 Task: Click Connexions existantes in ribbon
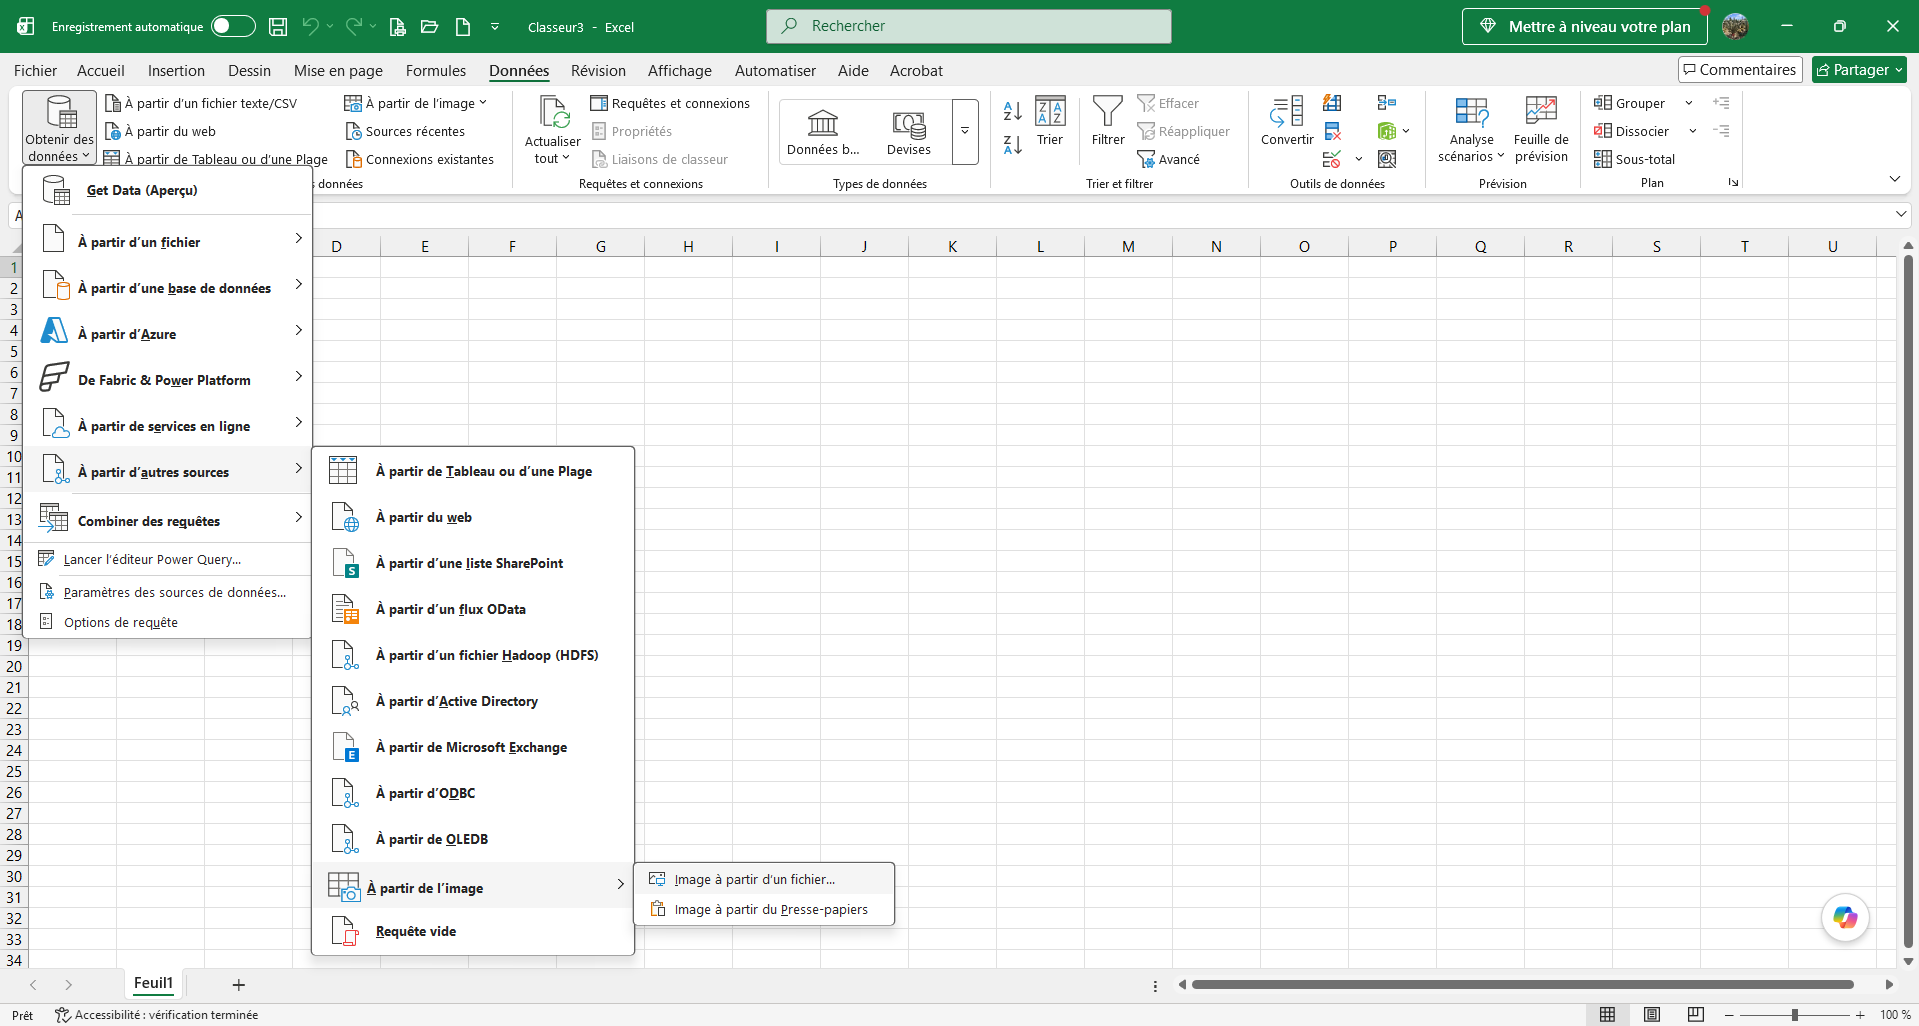419,159
